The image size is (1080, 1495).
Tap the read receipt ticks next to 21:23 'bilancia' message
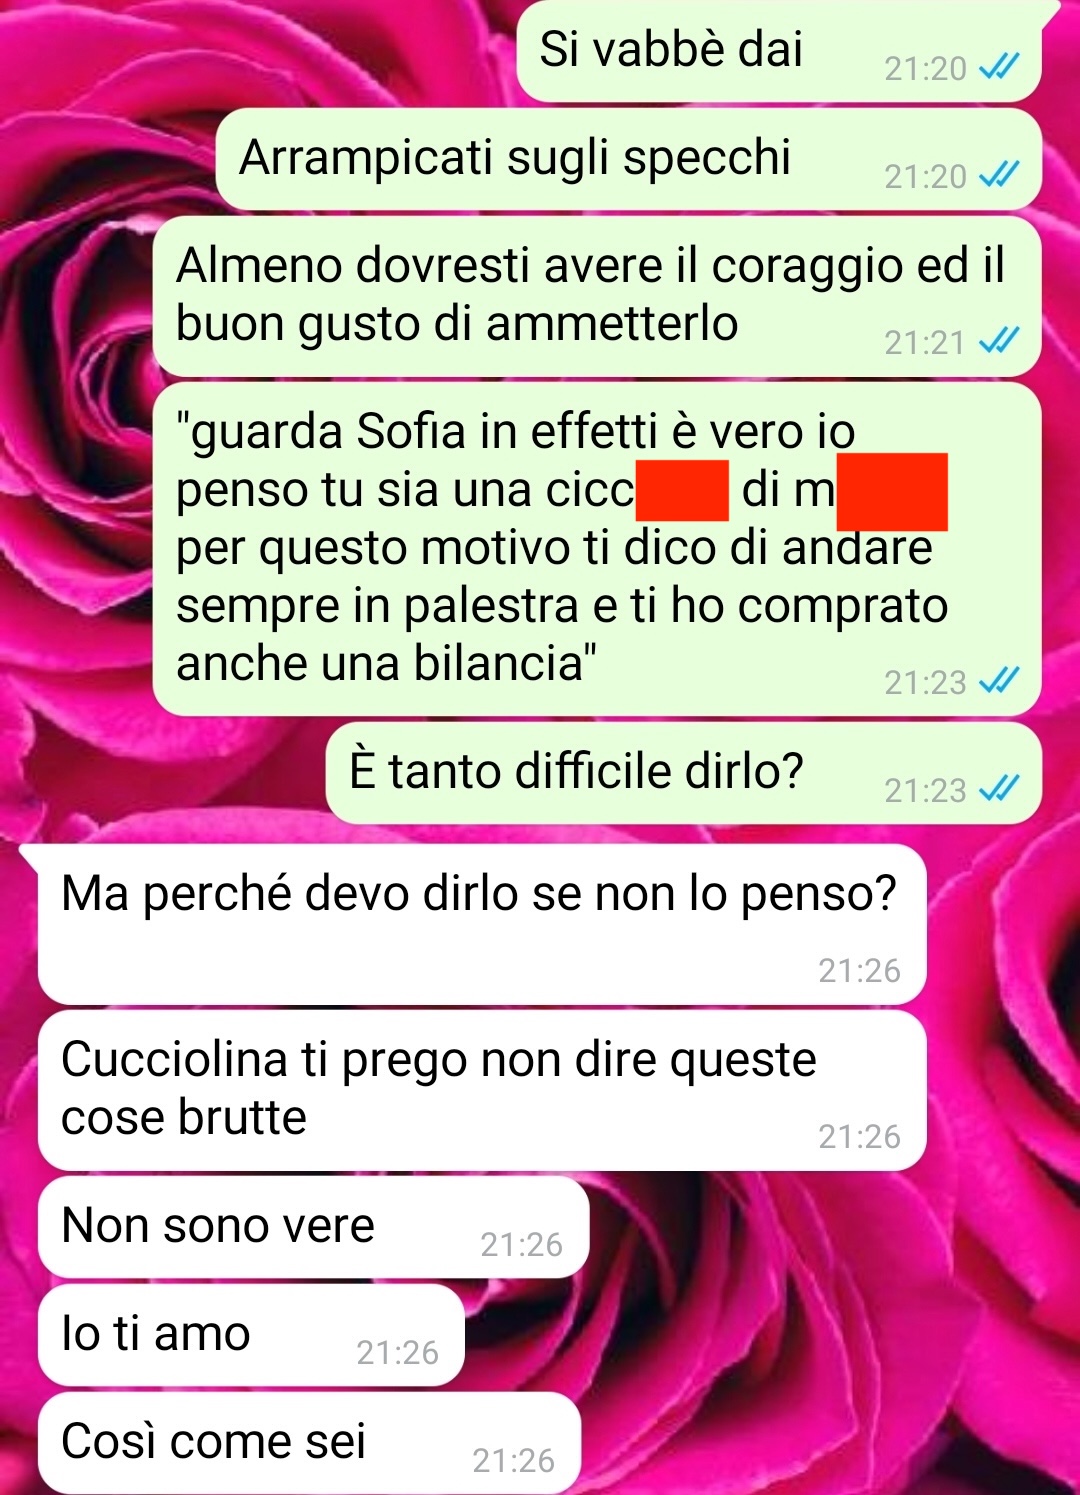(x=998, y=682)
